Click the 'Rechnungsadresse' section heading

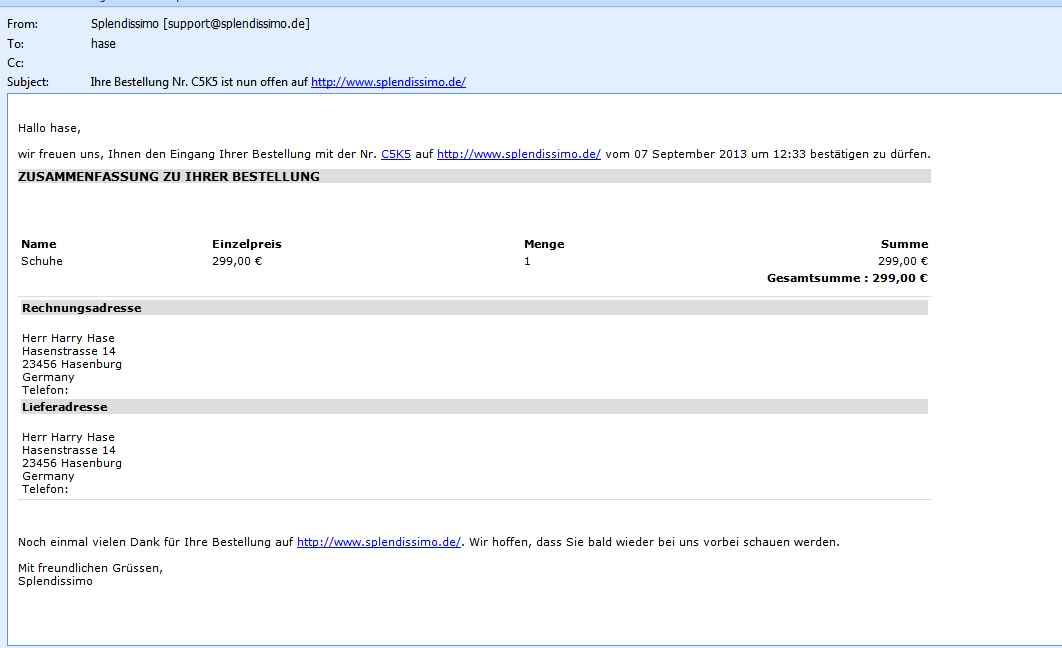click(x=82, y=308)
